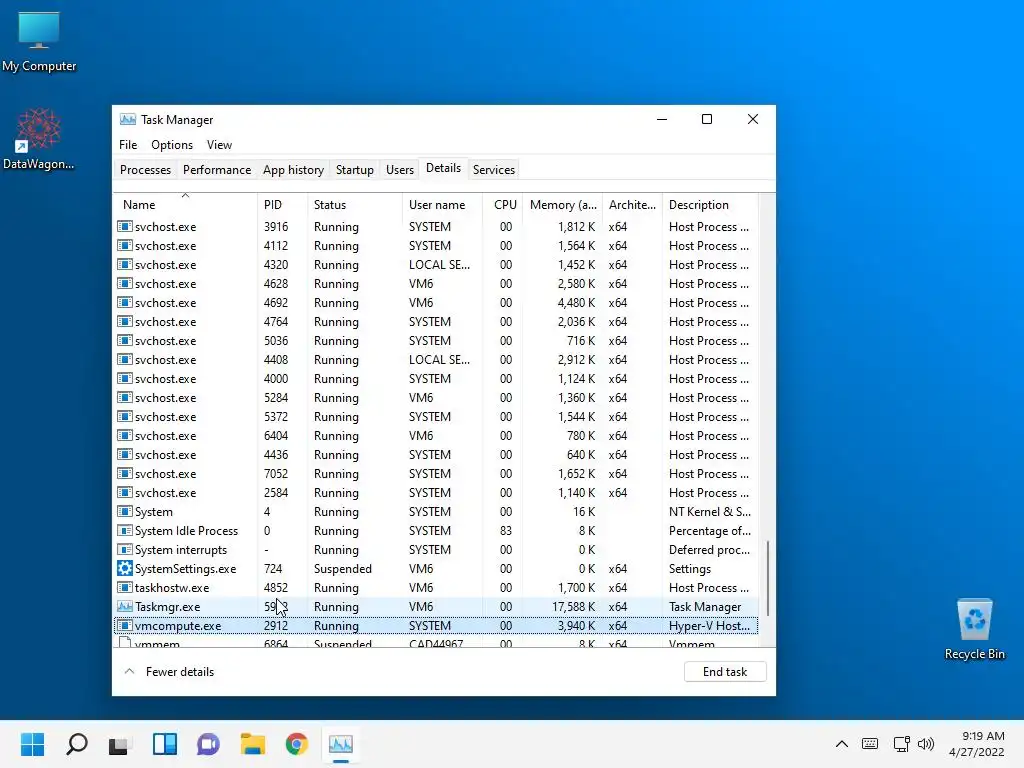Switch to the App history tab
1024x768 pixels.
[x=293, y=170]
